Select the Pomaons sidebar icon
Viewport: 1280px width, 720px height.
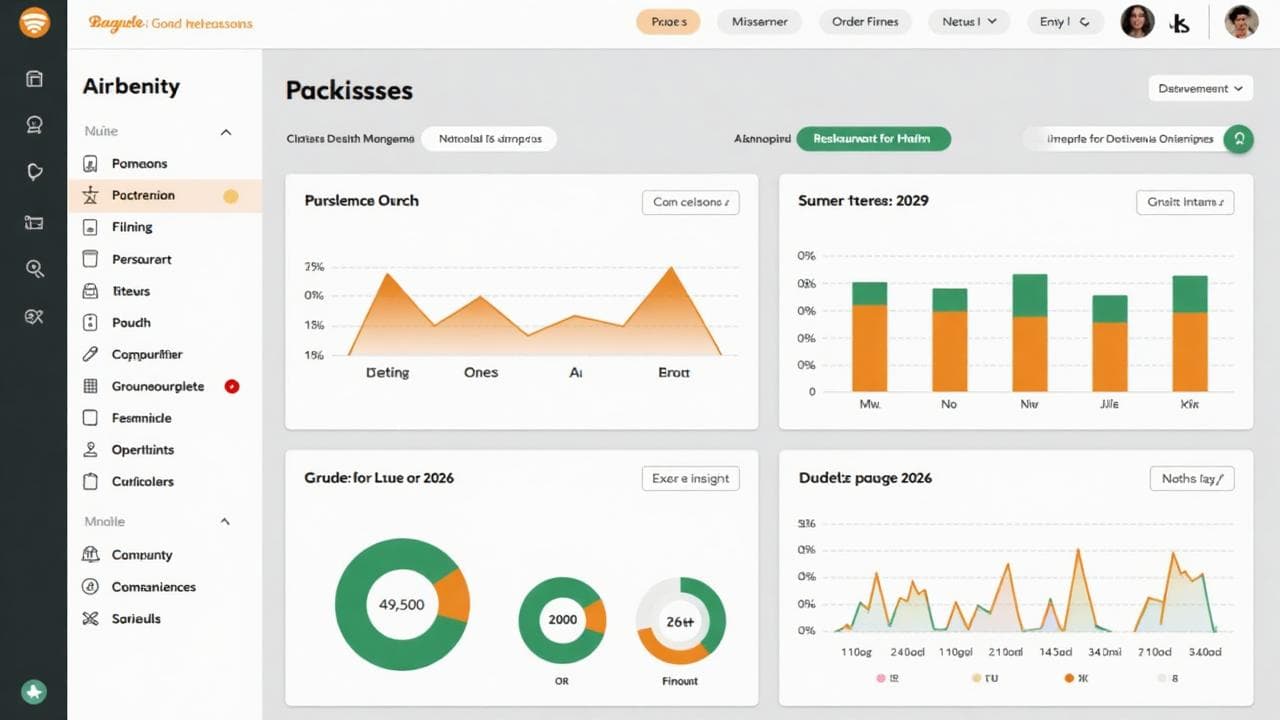[x=88, y=163]
